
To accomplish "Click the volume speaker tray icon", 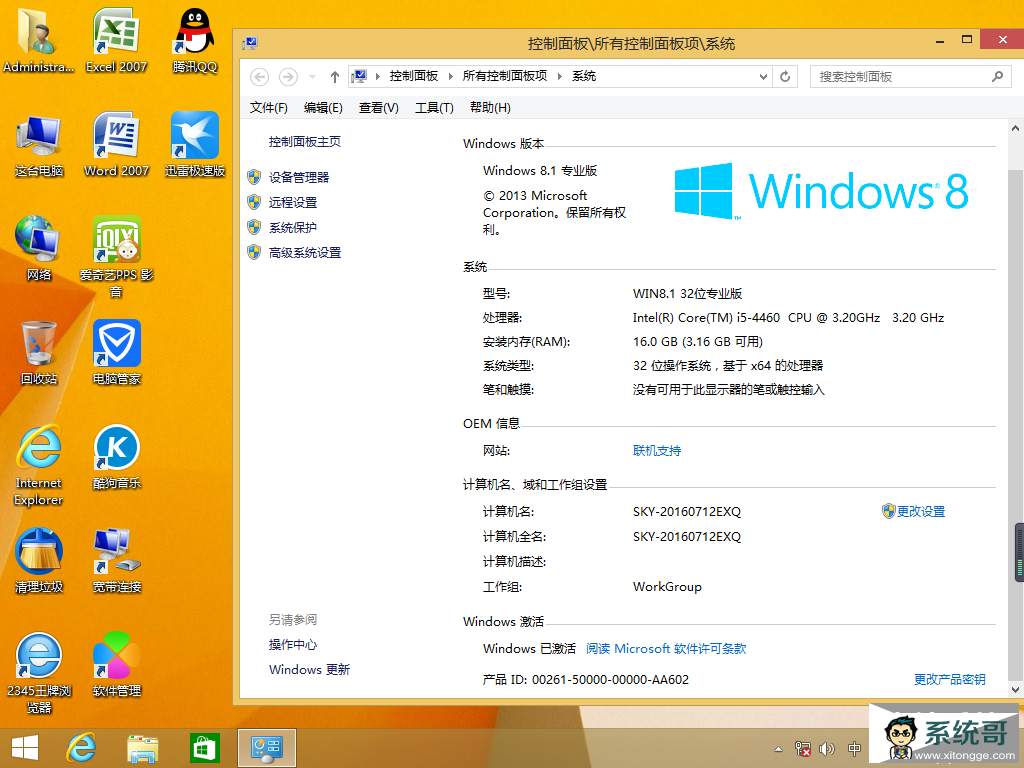I will pos(827,749).
